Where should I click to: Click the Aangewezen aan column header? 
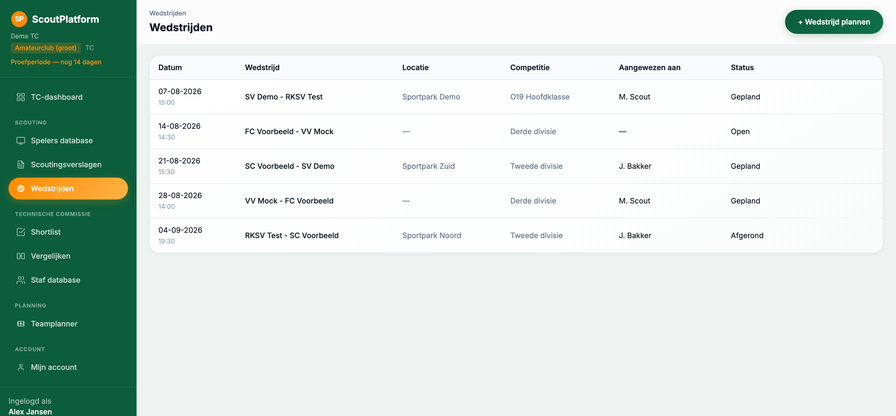tap(650, 67)
